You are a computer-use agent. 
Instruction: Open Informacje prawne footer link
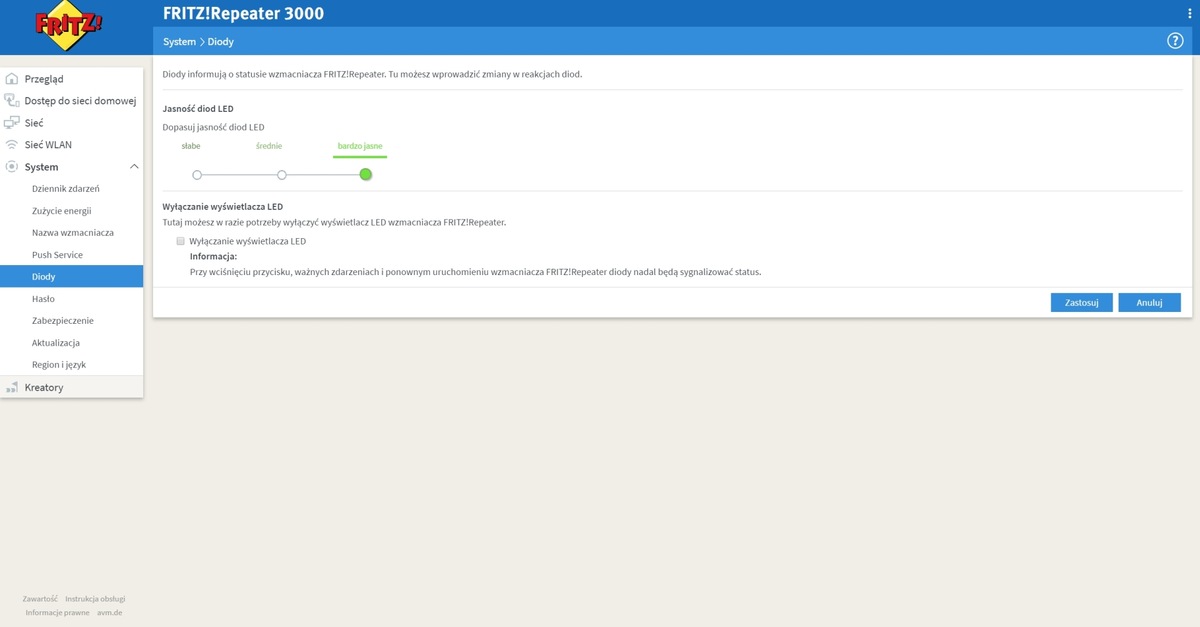click(57, 612)
